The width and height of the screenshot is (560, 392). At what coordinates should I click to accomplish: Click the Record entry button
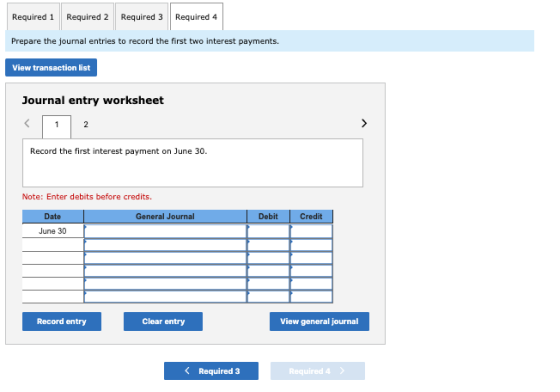pyautogui.click(x=61, y=321)
